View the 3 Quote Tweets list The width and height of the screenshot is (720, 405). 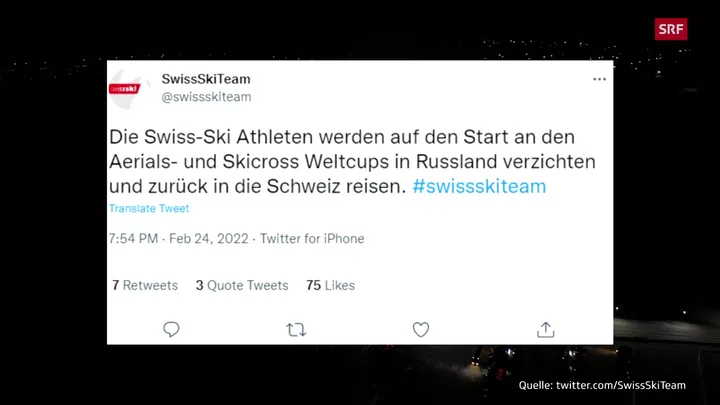click(x=242, y=285)
